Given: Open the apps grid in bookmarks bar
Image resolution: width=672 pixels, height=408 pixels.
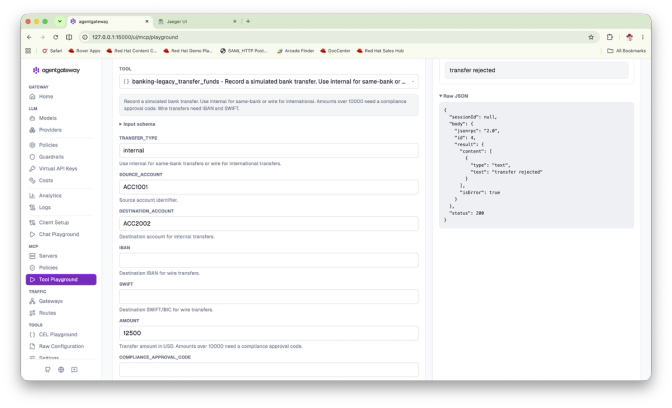Looking at the screenshot, I should (28, 51).
